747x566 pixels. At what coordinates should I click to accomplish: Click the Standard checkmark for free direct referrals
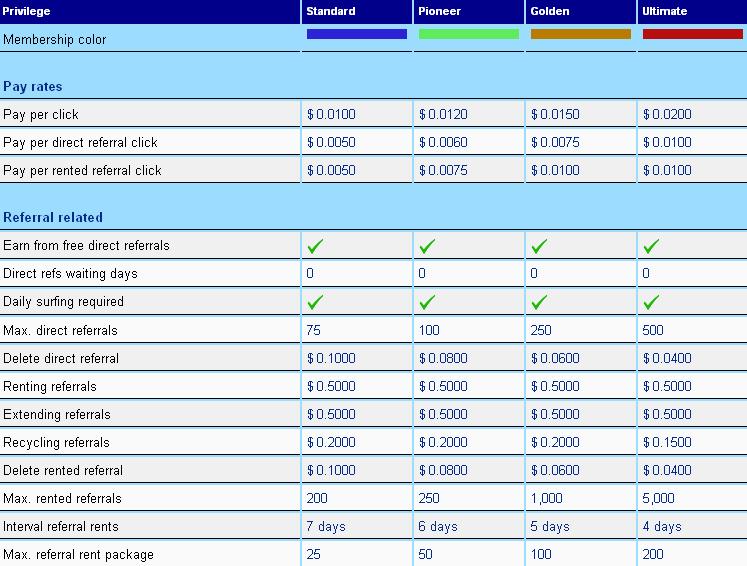tap(315, 246)
